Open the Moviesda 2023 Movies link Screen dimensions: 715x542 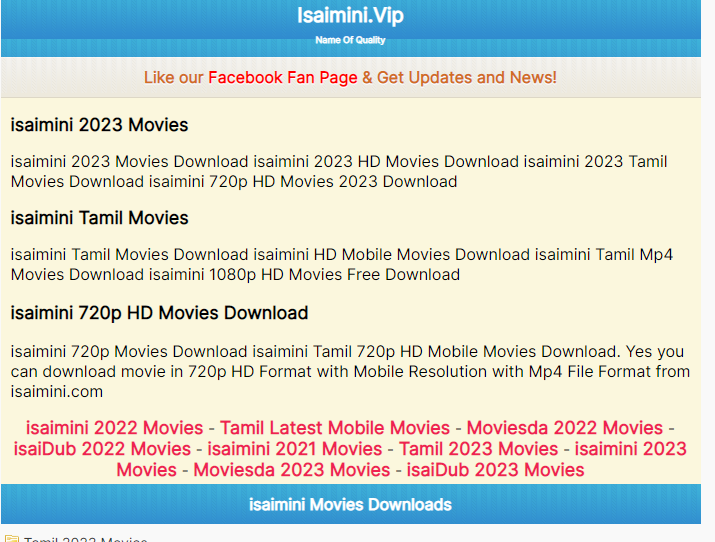point(292,470)
